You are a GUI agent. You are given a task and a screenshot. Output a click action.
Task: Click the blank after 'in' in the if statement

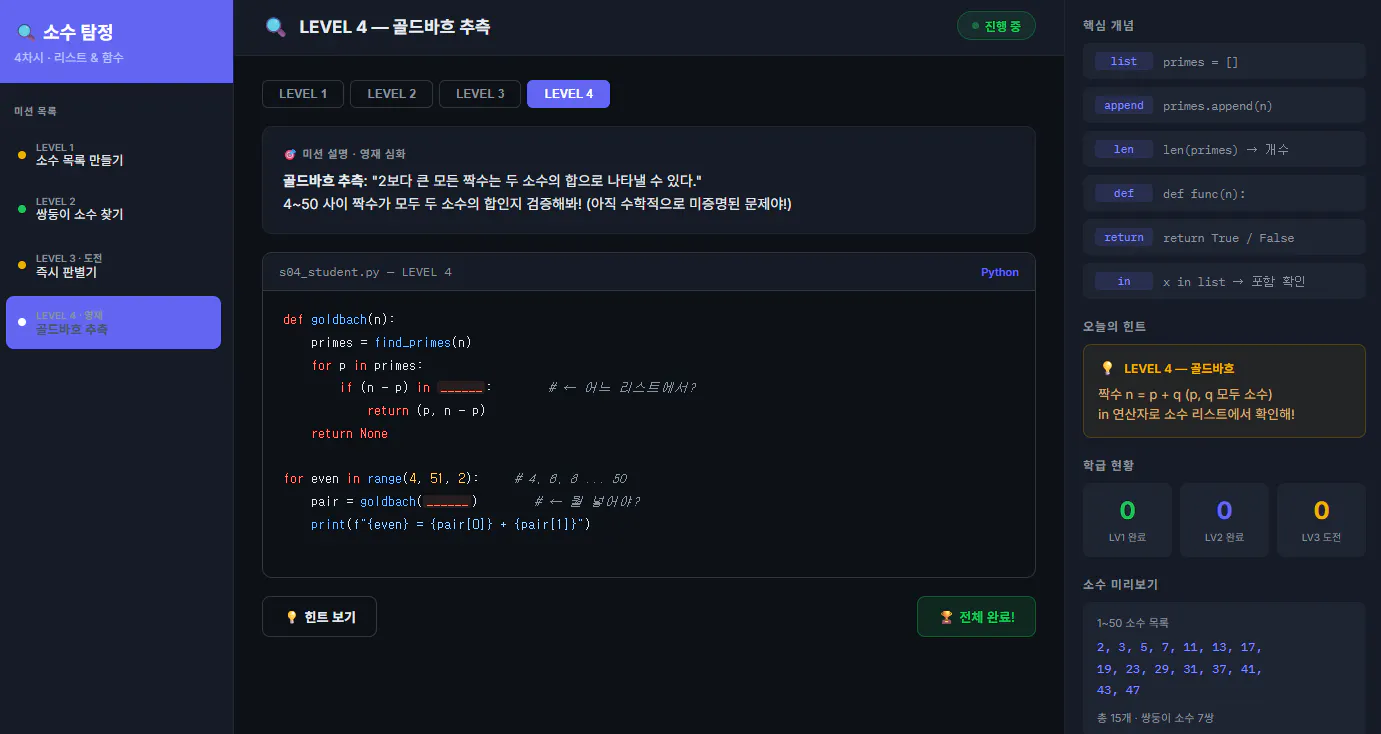[x=461, y=388]
